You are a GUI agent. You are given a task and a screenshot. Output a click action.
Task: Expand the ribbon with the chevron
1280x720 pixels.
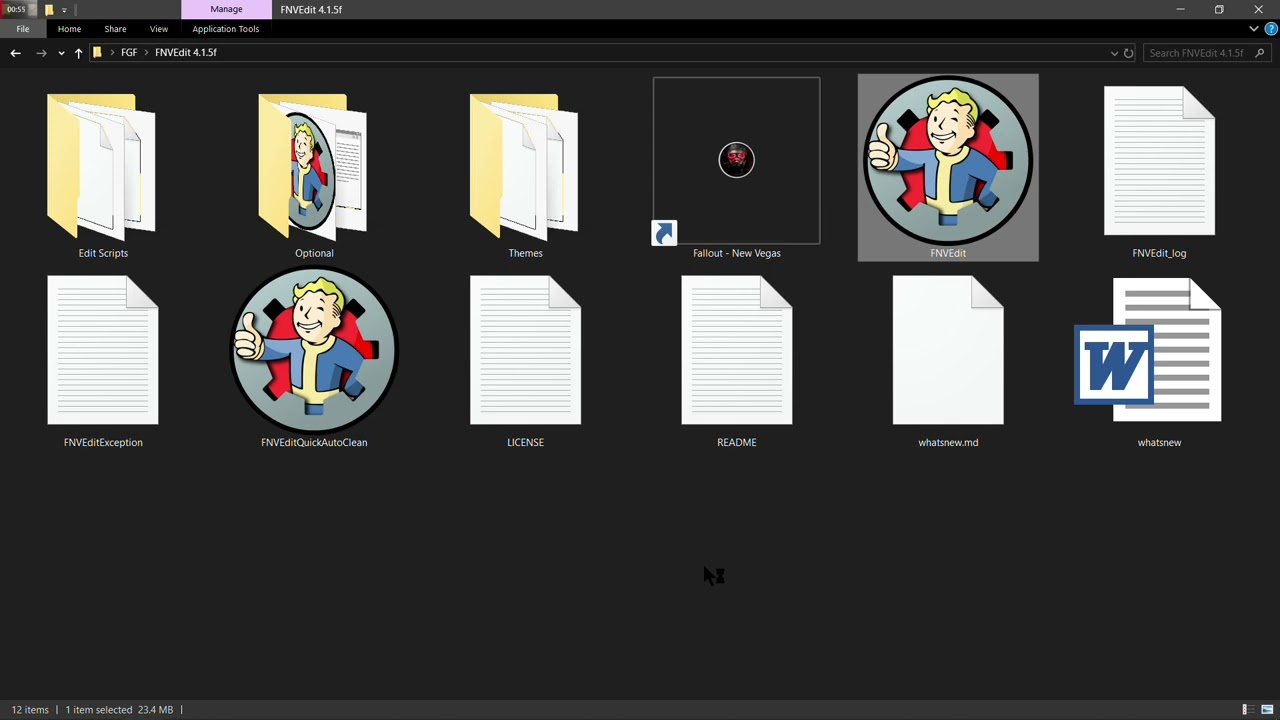point(1253,29)
